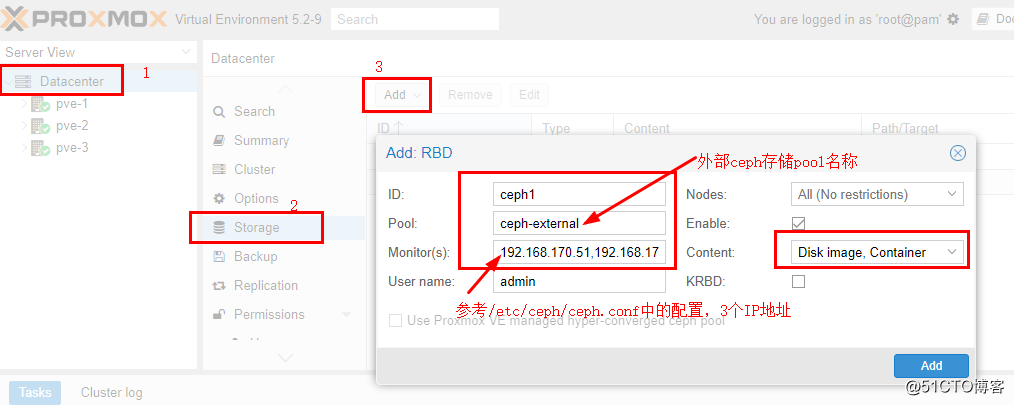Open the Search menu item
The width and height of the screenshot is (1014, 405).
(284, 111)
